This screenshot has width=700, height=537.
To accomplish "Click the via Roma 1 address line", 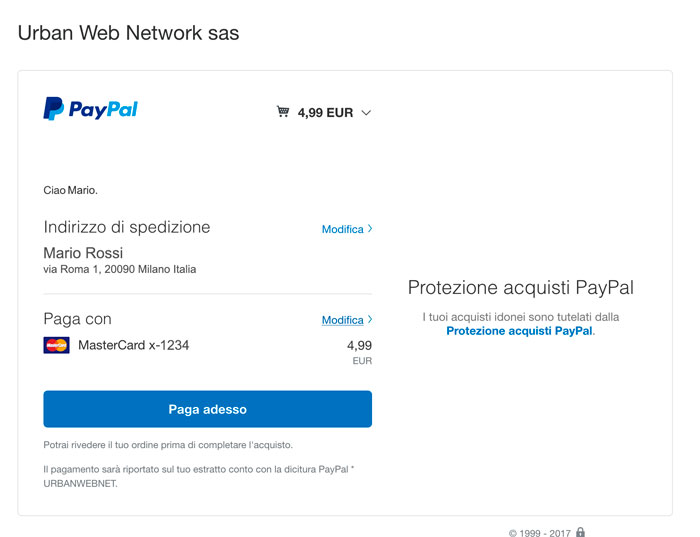I will (x=120, y=269).
